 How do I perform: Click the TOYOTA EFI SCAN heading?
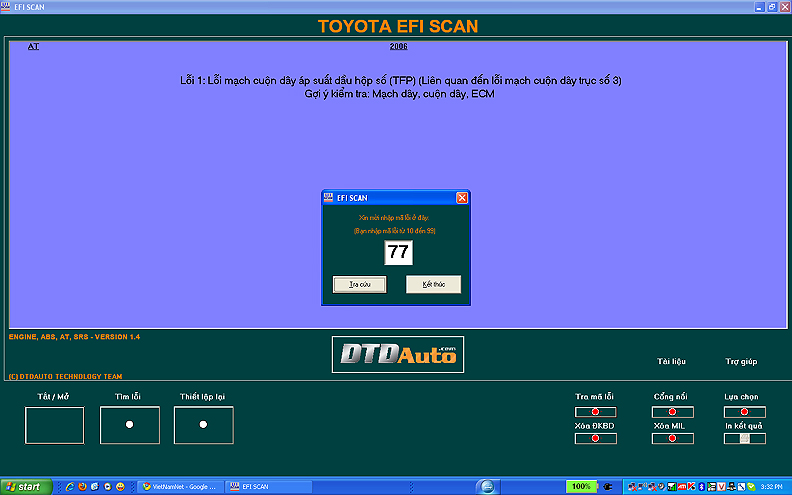(398, 26)
